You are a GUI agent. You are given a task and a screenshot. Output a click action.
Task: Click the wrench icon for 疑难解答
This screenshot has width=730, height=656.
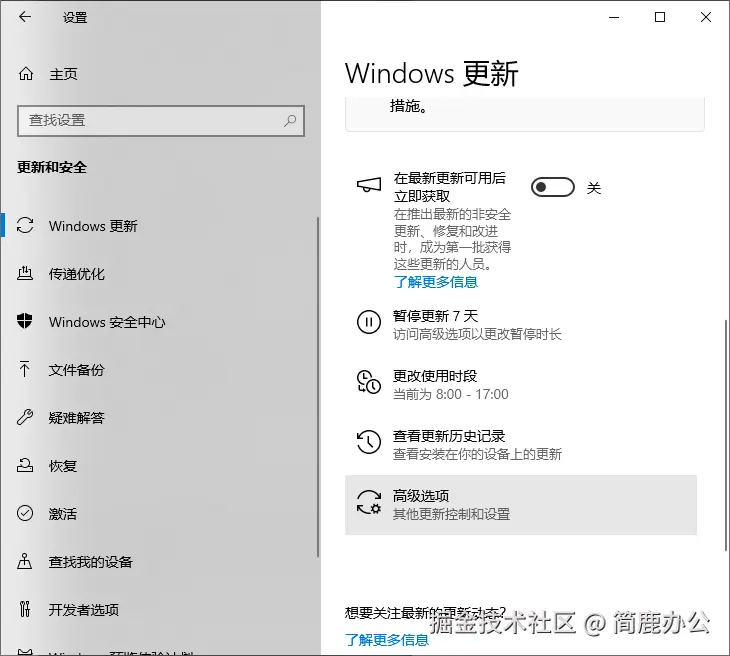click(25, 417)
